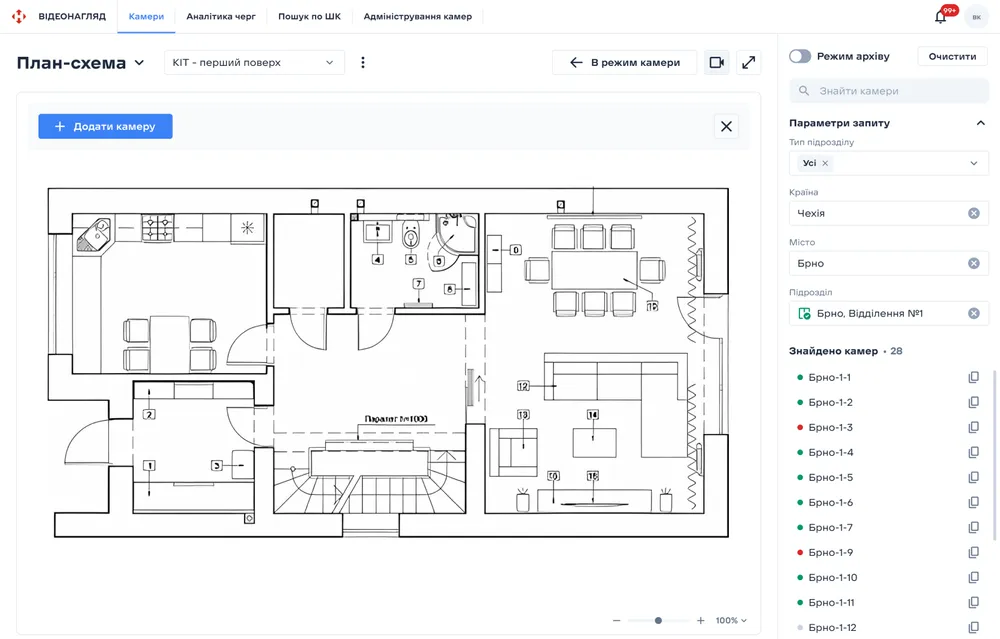Open КІТ - перший поверх floor dropdown
The height and width of the screenshot is (639, 1000).
tap(254, 62)
